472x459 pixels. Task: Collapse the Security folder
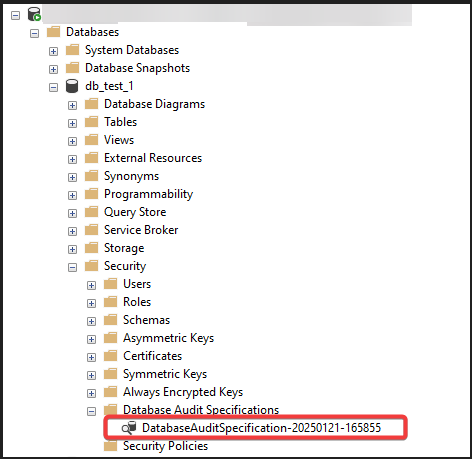tap(72, 267)
